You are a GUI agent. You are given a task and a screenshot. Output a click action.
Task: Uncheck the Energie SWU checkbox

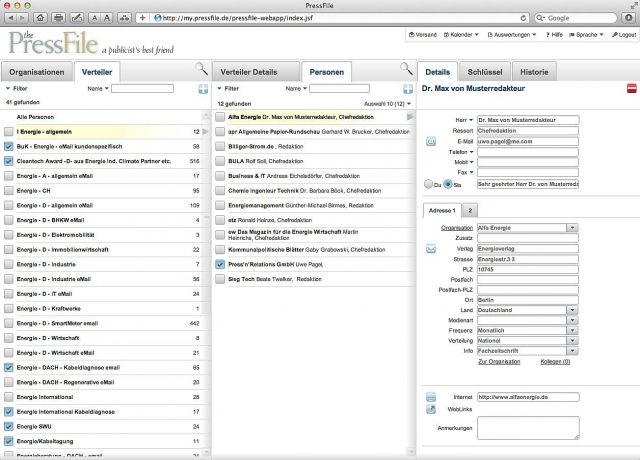[9, 425]
